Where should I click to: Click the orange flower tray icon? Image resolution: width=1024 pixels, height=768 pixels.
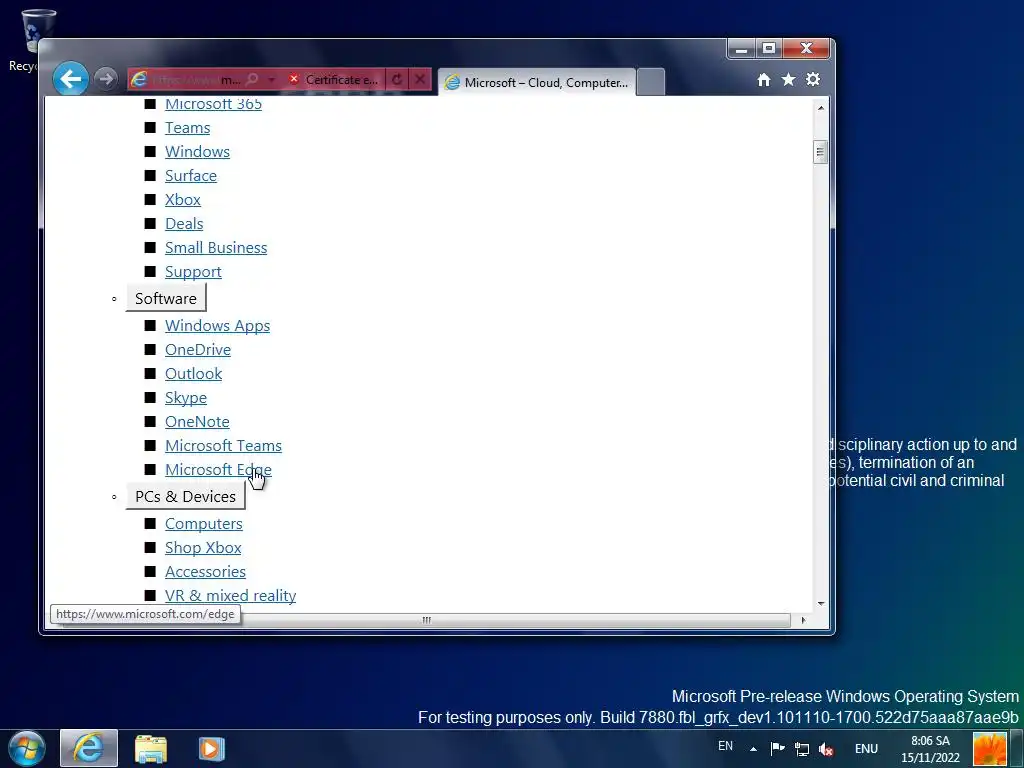pyautogui.click(x=990, y=749)
